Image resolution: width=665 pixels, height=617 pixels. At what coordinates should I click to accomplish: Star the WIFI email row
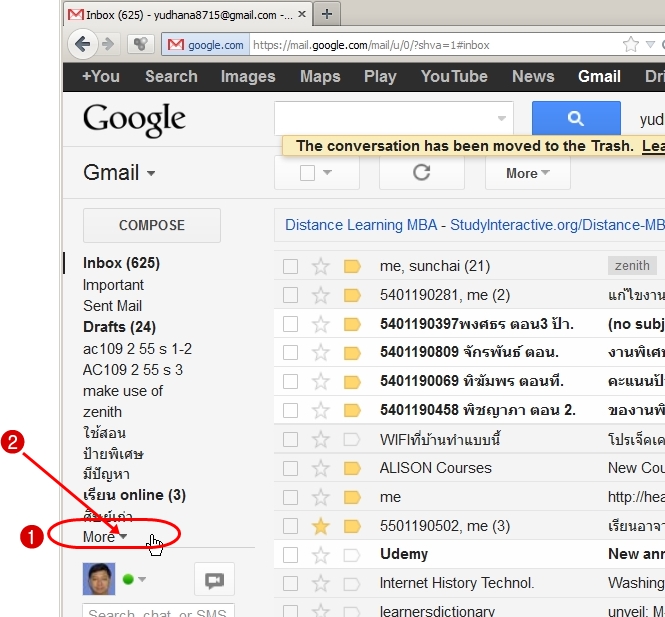[321, 439]
